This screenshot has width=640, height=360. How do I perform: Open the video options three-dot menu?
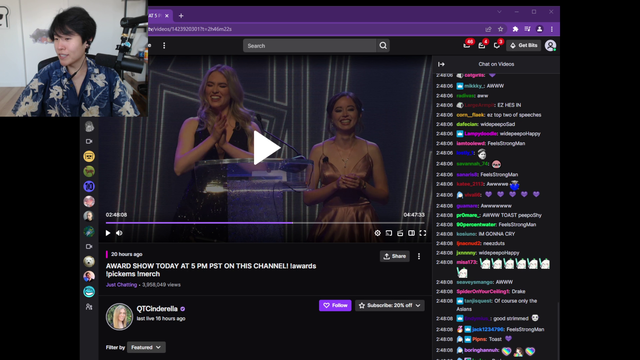tap(419, 256)
